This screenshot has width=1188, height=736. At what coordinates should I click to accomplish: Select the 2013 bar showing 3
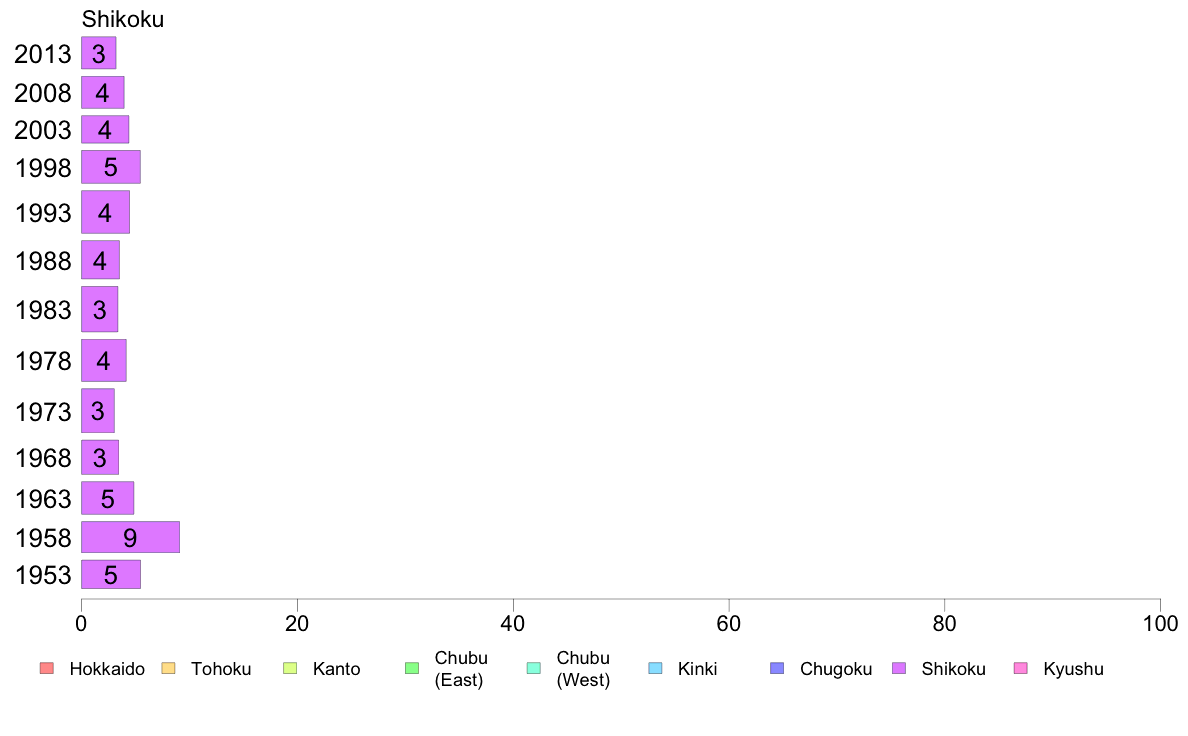click(x=98, y=53)
